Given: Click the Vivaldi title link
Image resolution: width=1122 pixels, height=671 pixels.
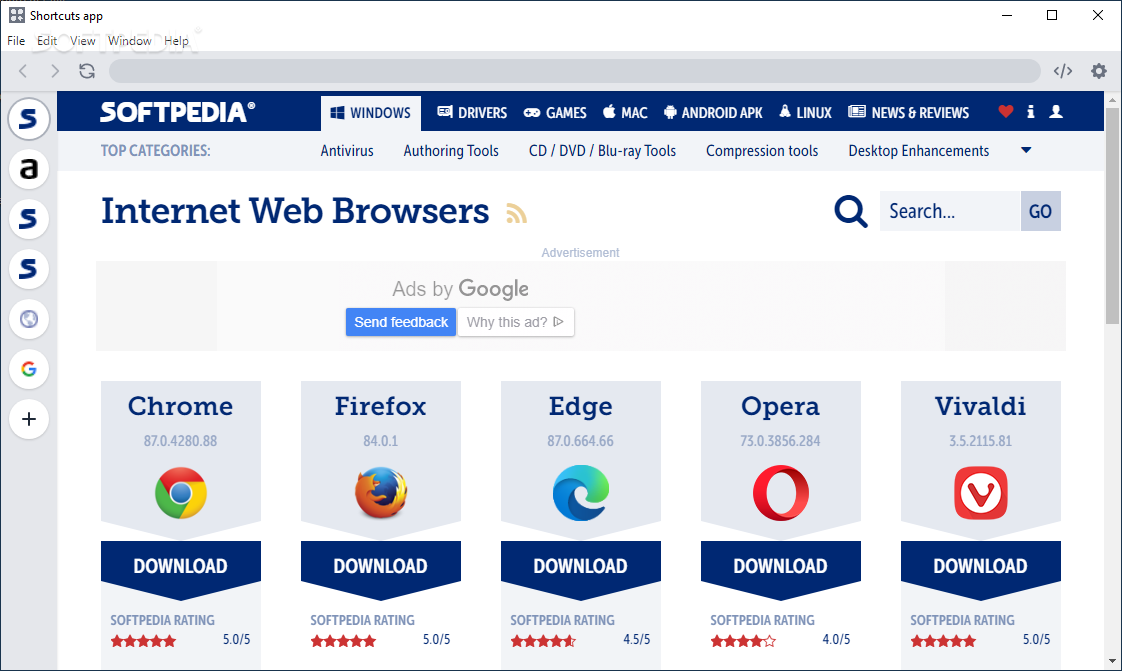Looking at the screenshot, I should 980,406.
